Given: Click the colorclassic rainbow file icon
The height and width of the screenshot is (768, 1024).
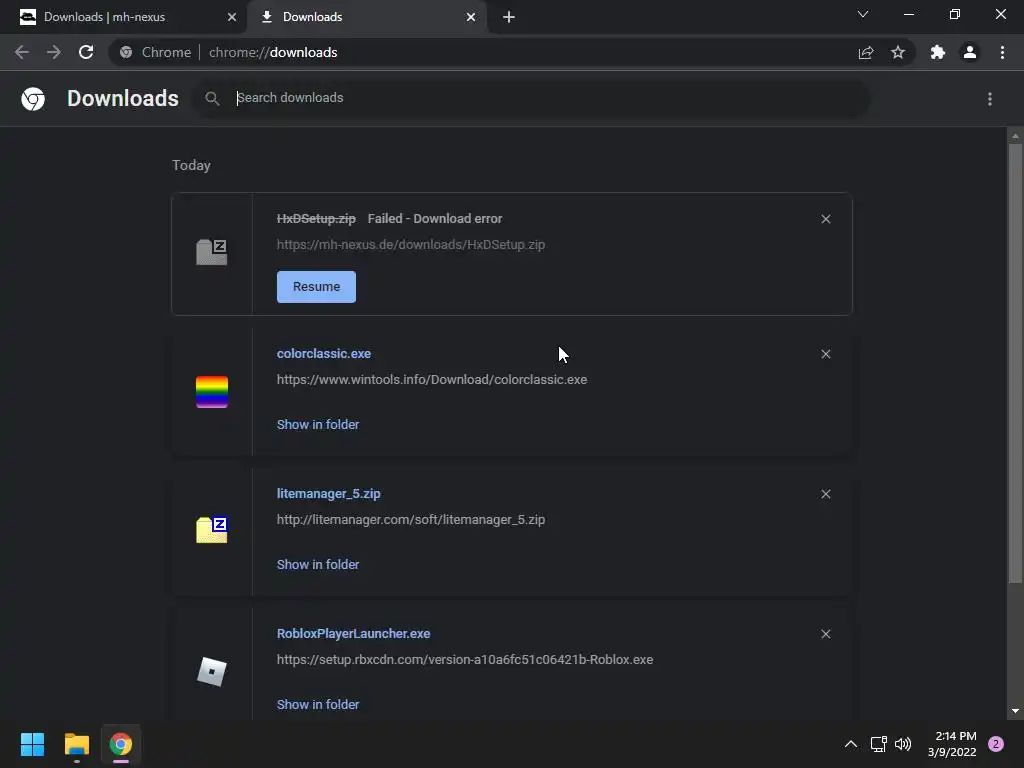Looking at the screenshot, I should (212, 392).
